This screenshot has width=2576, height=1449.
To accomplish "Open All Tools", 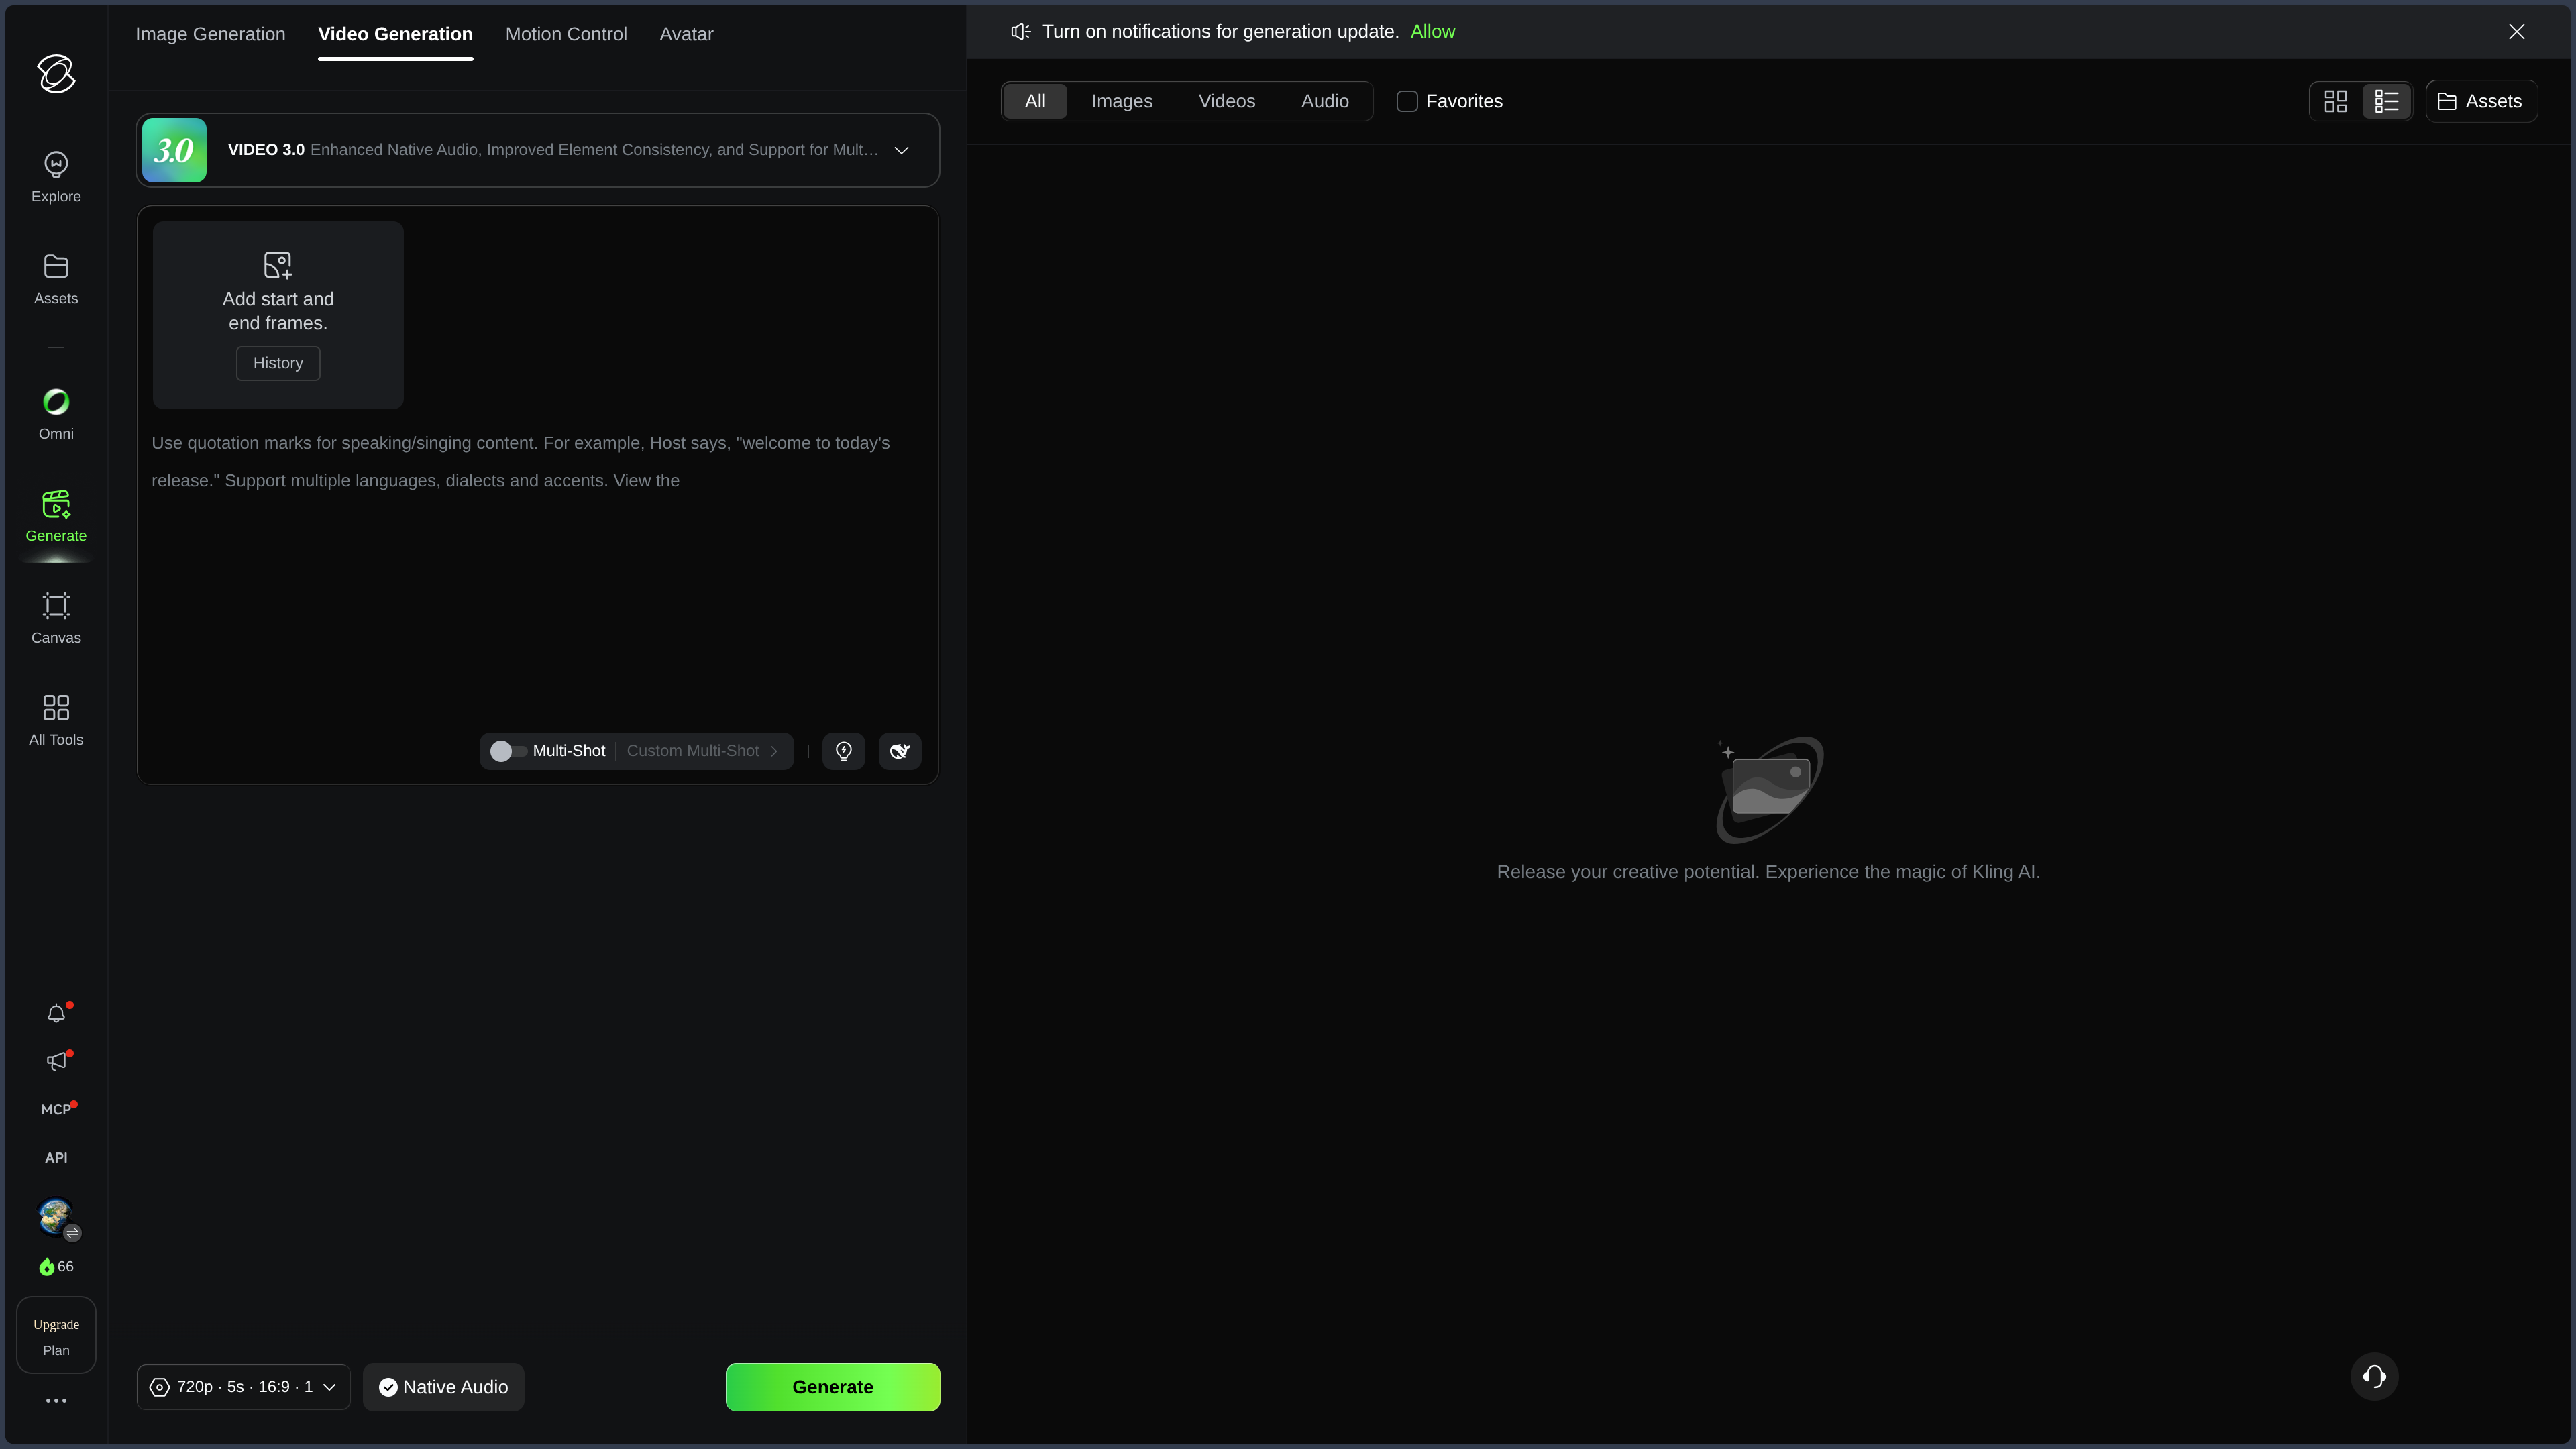I will (x=56, y=720).
